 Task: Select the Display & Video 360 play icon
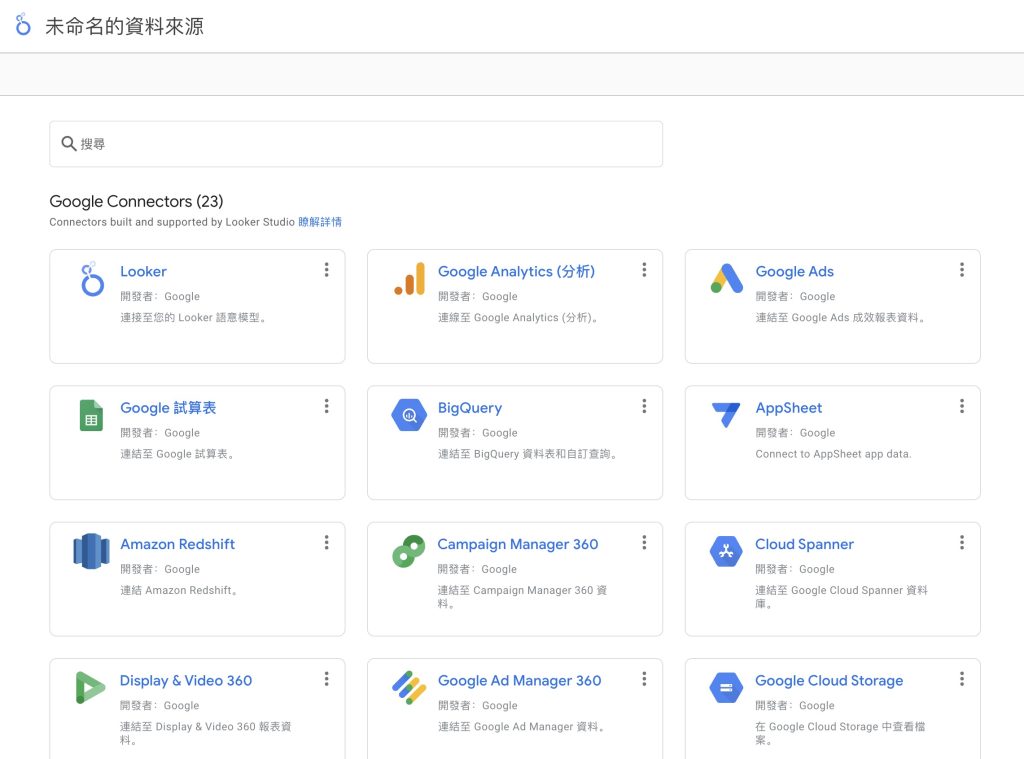(90, 688)
